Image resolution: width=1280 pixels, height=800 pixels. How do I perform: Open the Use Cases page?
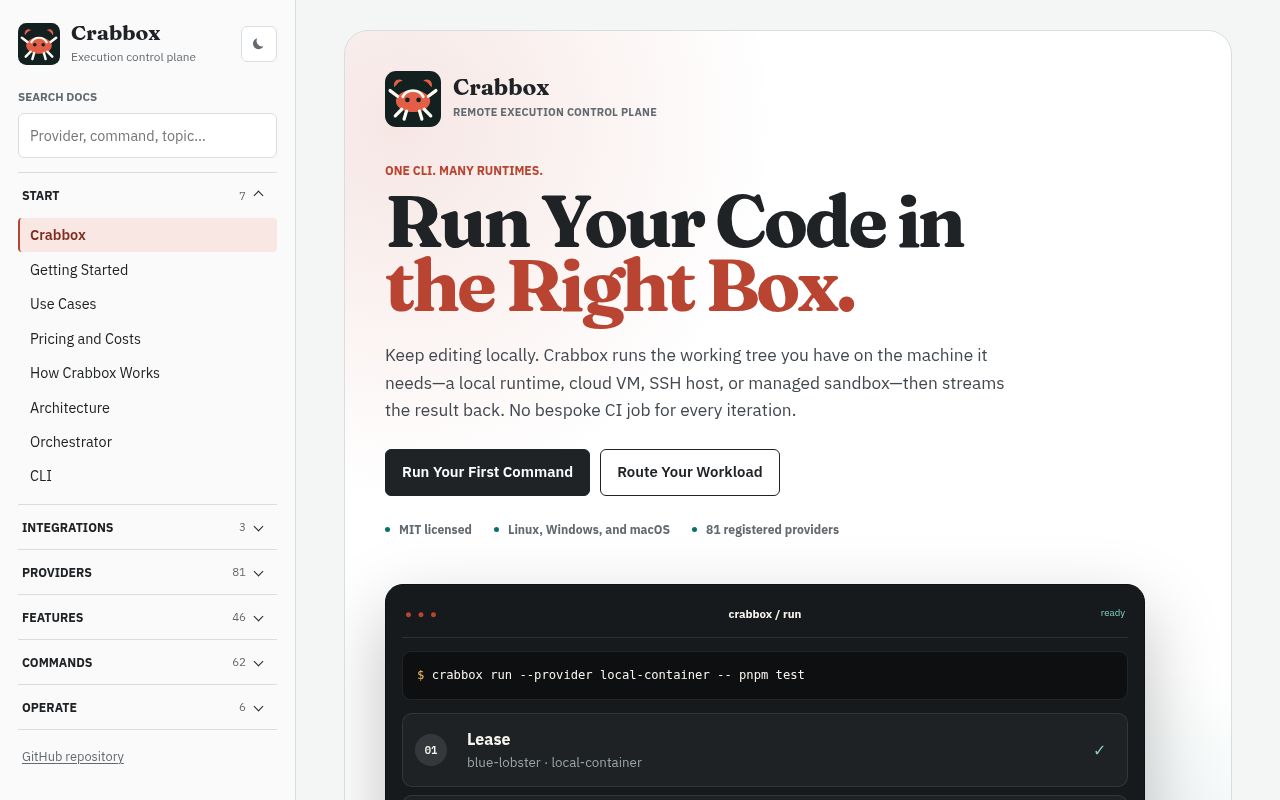[147, 304]
